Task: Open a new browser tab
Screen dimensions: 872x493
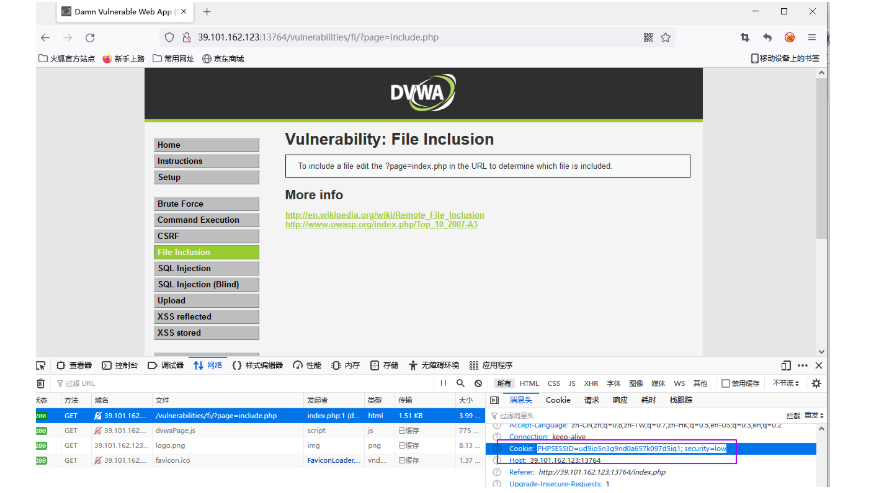Action: pyautogui.click(x=207, y=11)
